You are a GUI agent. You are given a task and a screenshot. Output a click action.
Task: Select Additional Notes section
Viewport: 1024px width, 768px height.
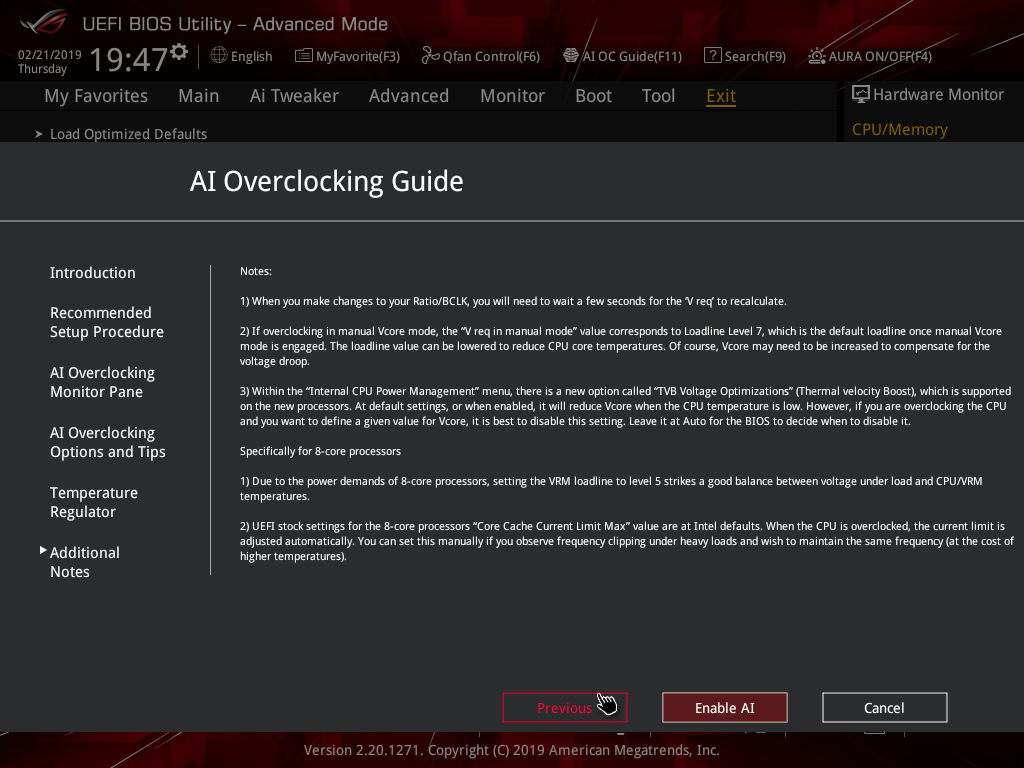[85, 562]
